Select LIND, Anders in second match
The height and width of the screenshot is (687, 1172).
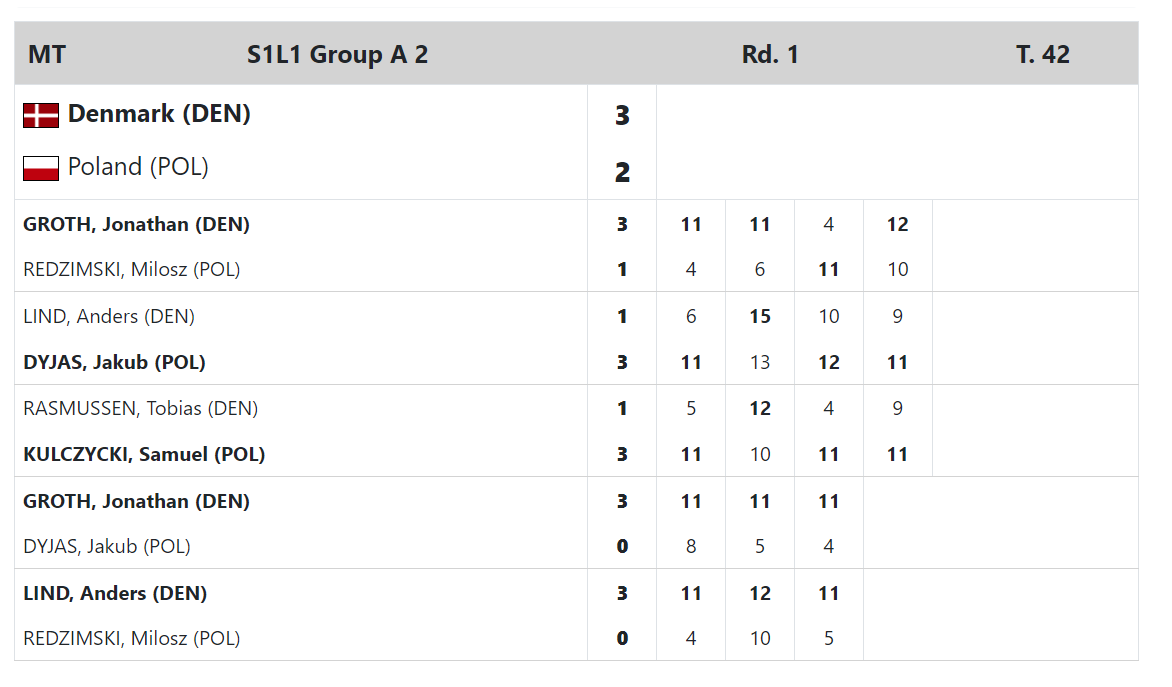click(109, 316)
